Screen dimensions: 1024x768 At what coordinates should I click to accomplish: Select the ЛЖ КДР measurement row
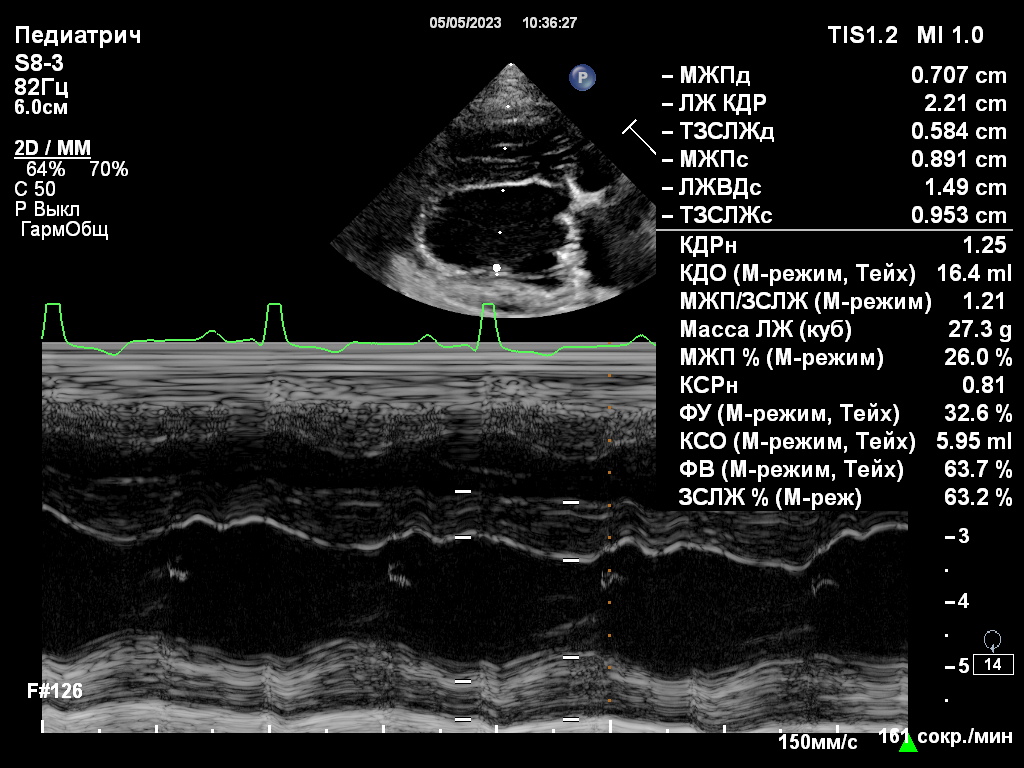tap(834, 103)
